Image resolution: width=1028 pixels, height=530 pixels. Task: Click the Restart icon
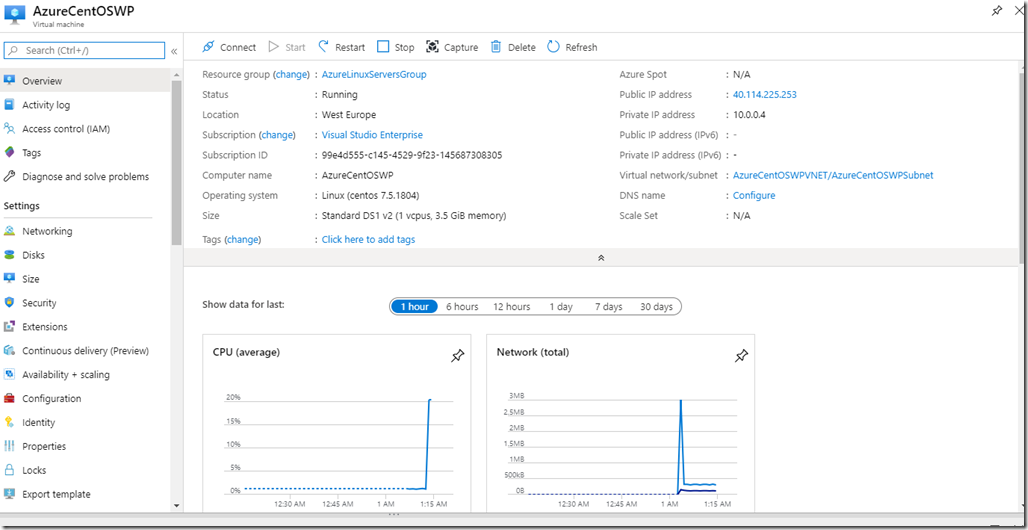[x=324, y=47]
